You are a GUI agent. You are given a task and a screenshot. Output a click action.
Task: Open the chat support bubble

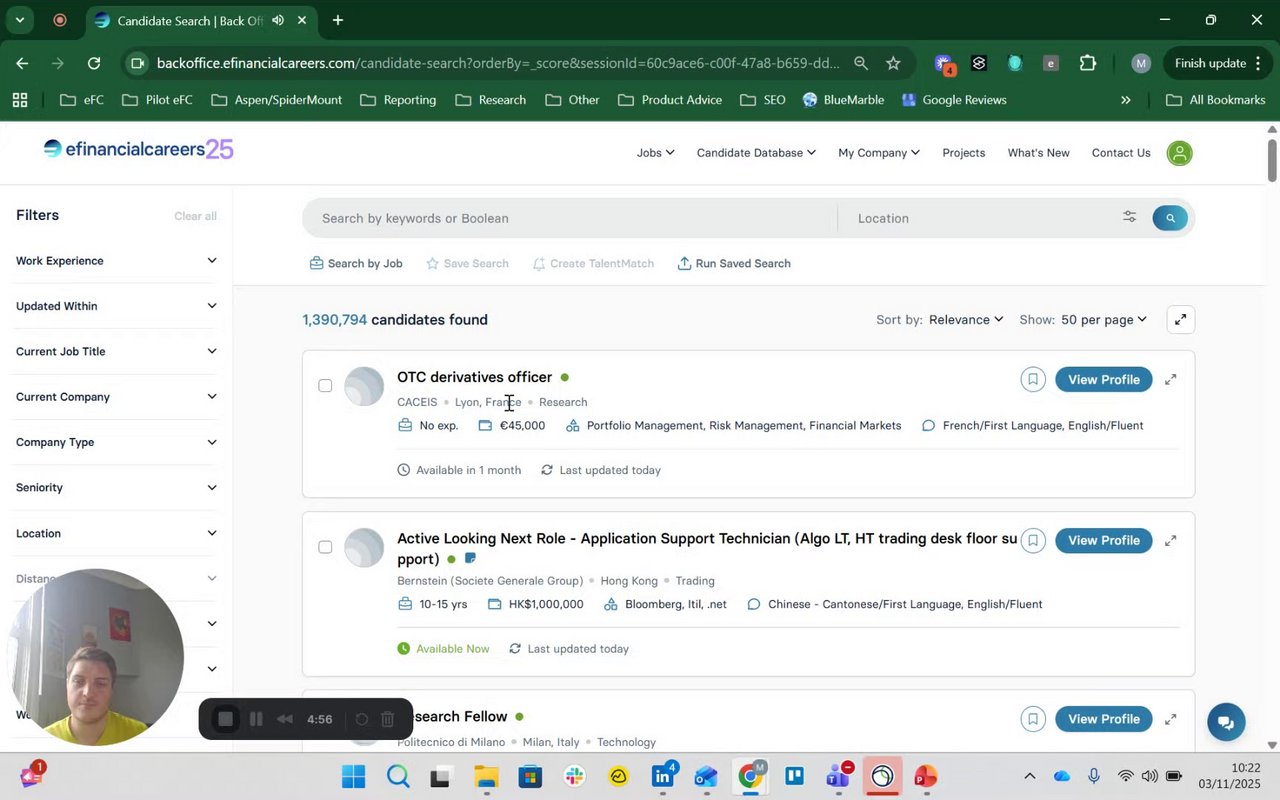click(1225, 721)
